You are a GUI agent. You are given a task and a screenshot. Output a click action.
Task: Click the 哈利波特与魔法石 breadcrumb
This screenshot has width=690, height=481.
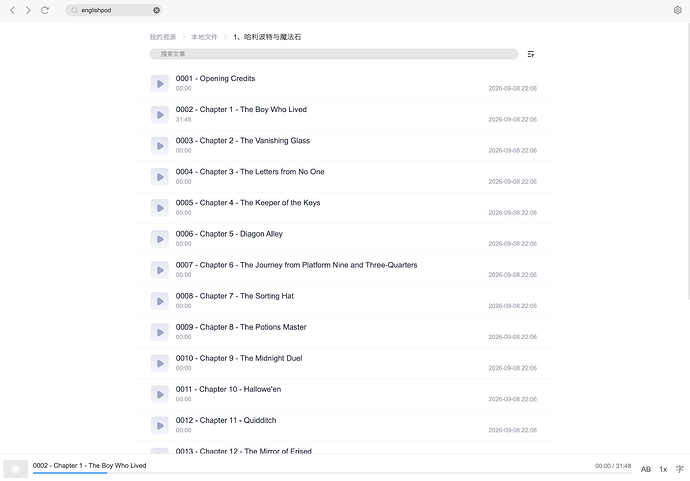tap(267, 37)
